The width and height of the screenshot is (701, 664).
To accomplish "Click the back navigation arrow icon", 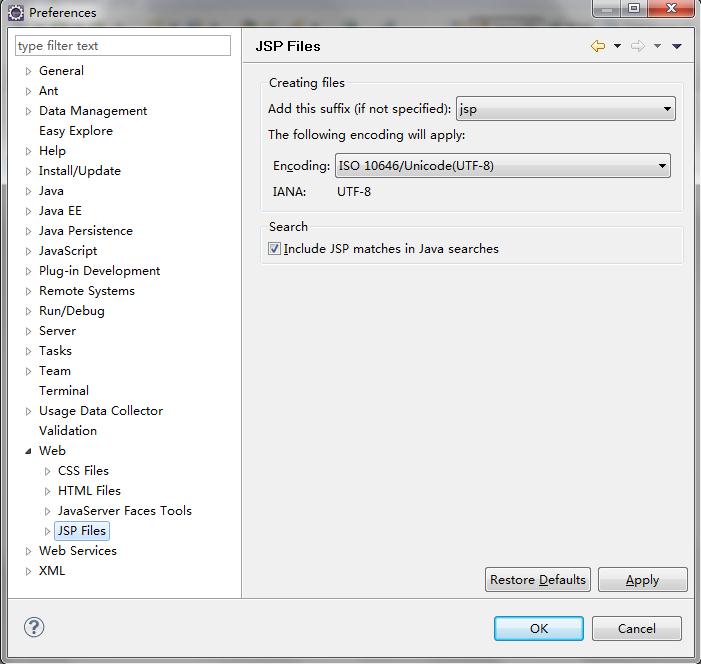I will click(598, 46).
